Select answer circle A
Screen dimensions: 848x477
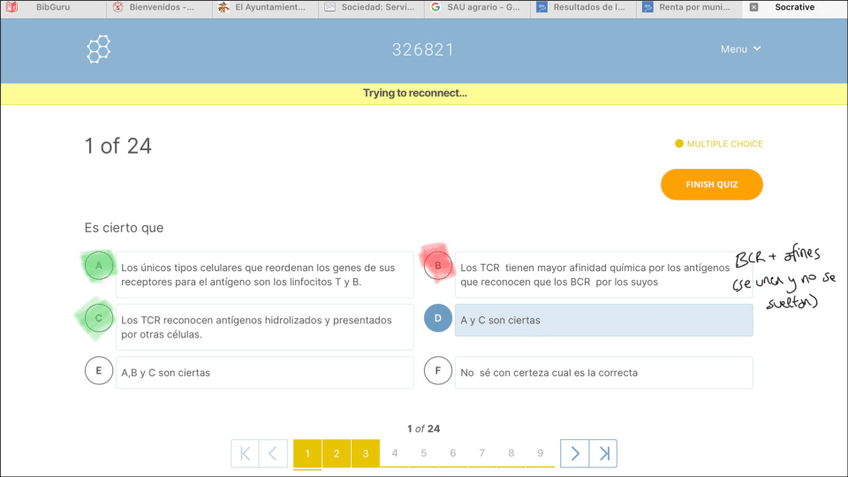98,266
